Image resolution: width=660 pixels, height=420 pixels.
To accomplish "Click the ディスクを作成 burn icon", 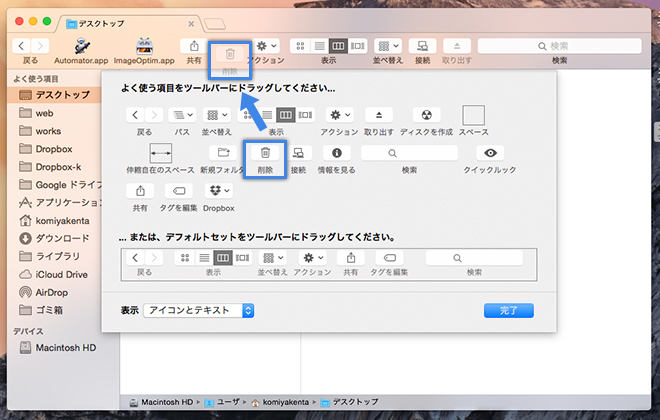I will click(x=426, y=115).
